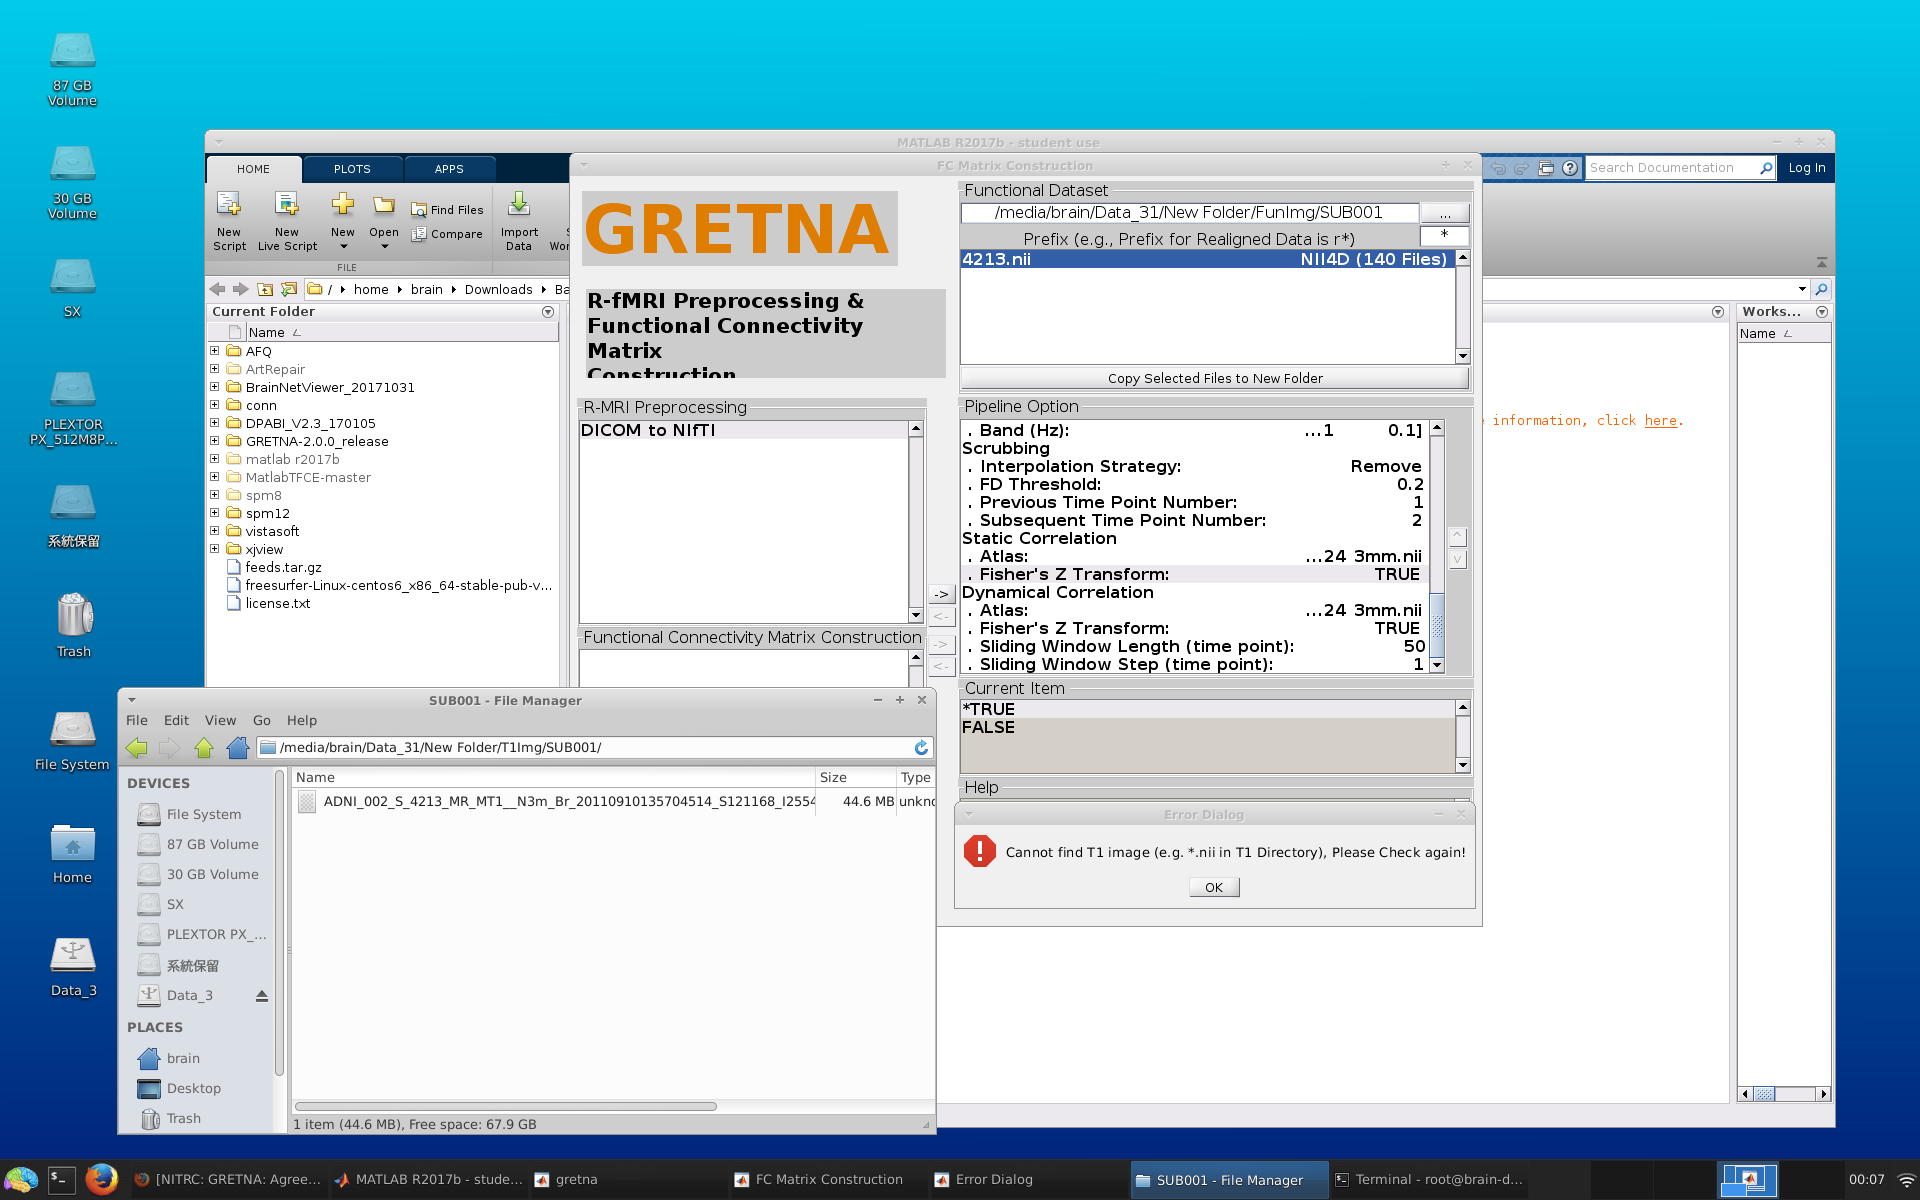Click the New Script icon in MATLAB
The image size is (1920, 1200).
tap(229, 205)
